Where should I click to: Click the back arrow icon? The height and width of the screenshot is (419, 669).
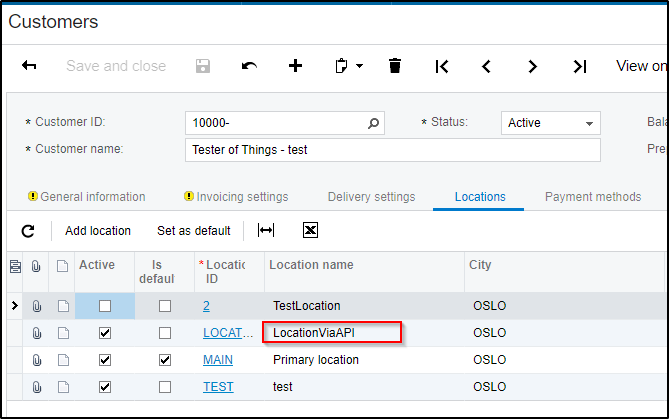click(x=29, y=66)
